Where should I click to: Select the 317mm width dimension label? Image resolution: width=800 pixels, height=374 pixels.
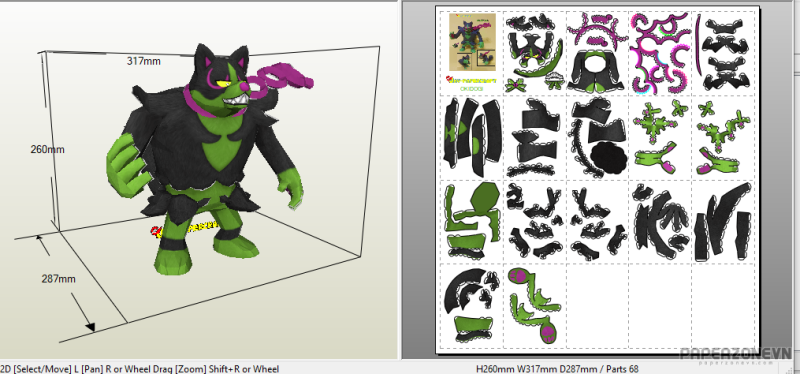click(143, 61)
